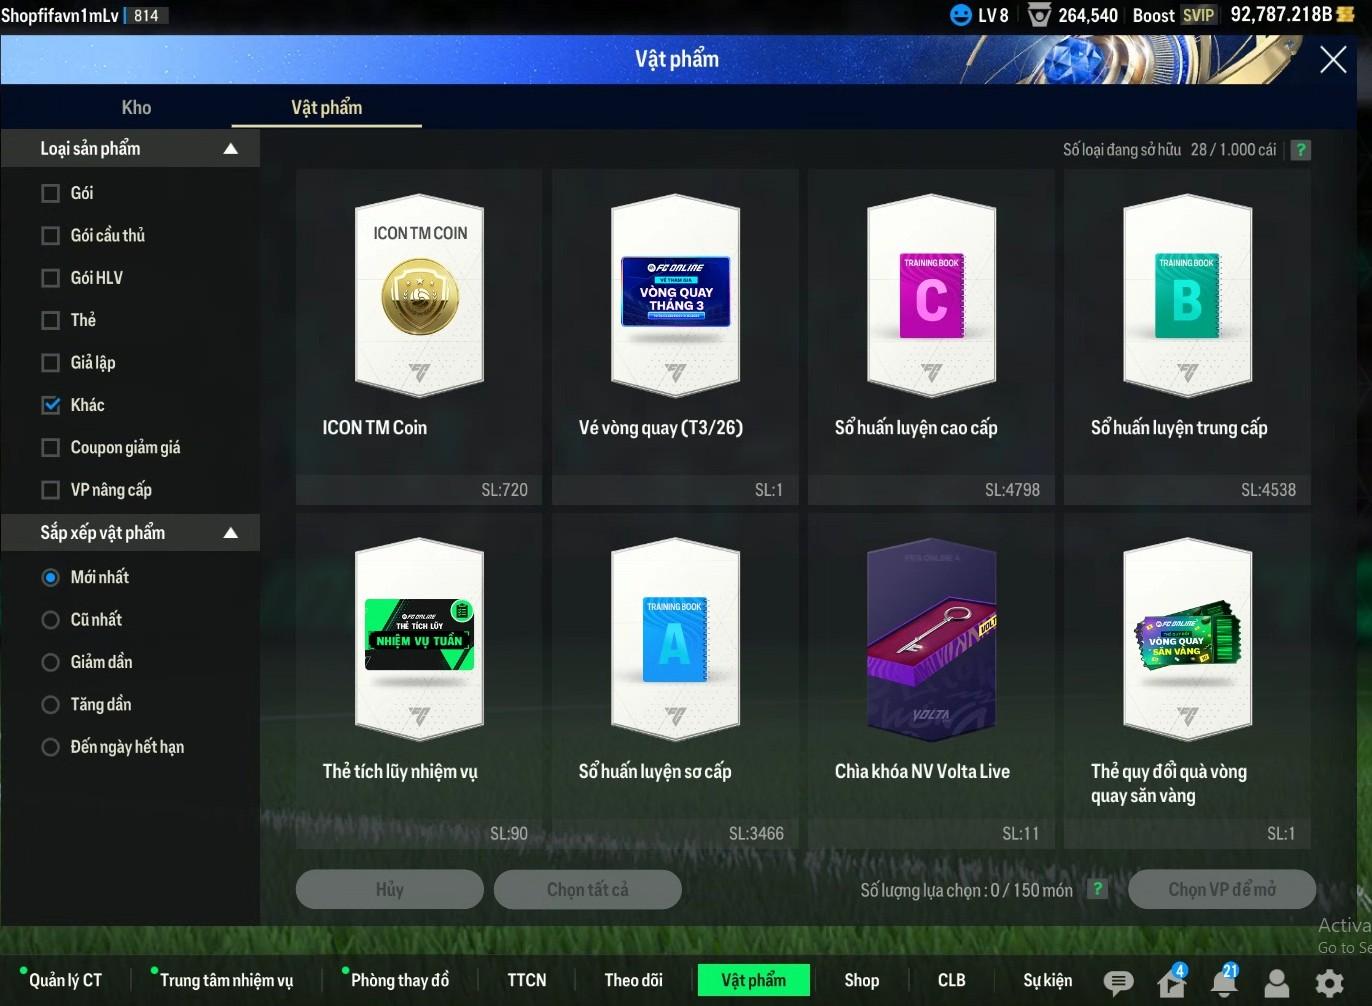Enable the Gói cầu thủ filter checkbox
This screenshot has width=1372, height=1006.
(51, 235)
